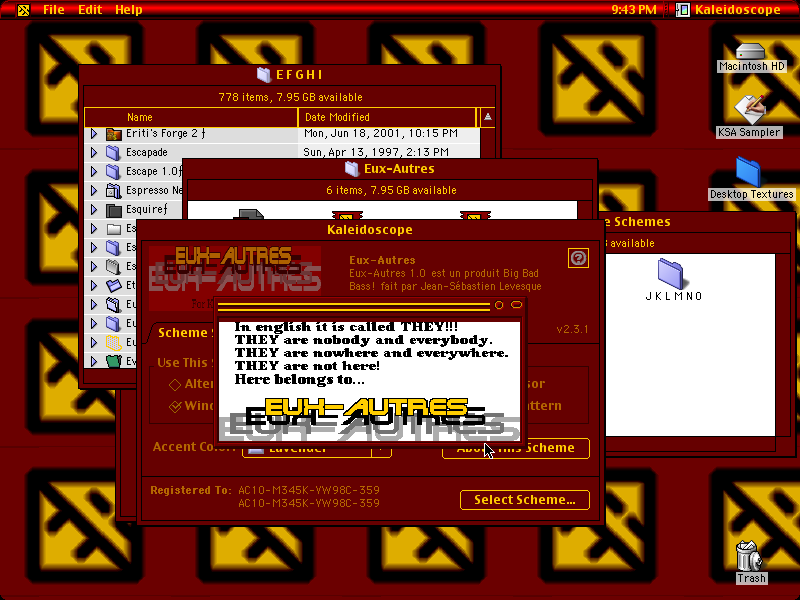Select the open blue folder icon in Et row
Viewport: 800px width, 600px height.
113,285
